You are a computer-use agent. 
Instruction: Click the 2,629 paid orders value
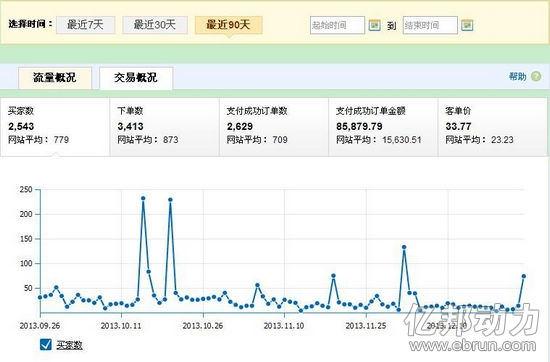[240, 126]
